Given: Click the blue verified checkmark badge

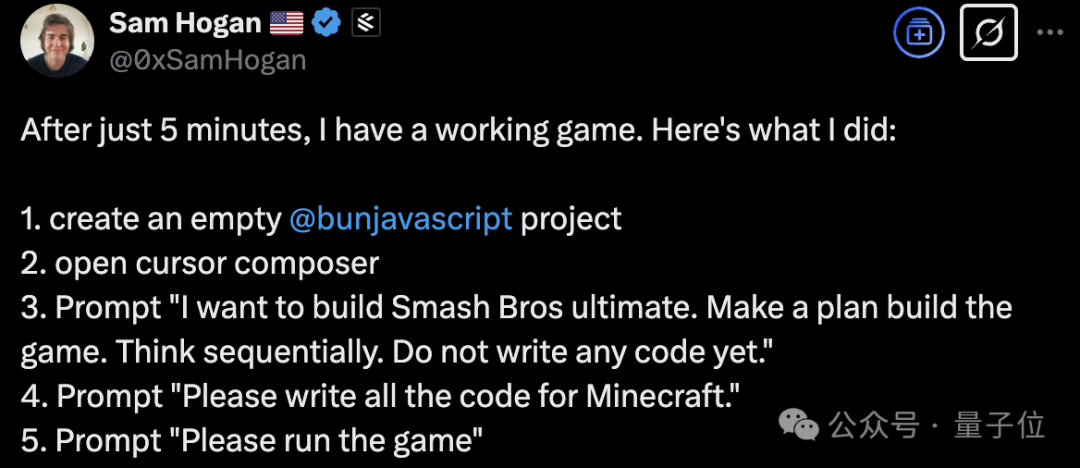Looking at the screenshot, I should (326, 22).
